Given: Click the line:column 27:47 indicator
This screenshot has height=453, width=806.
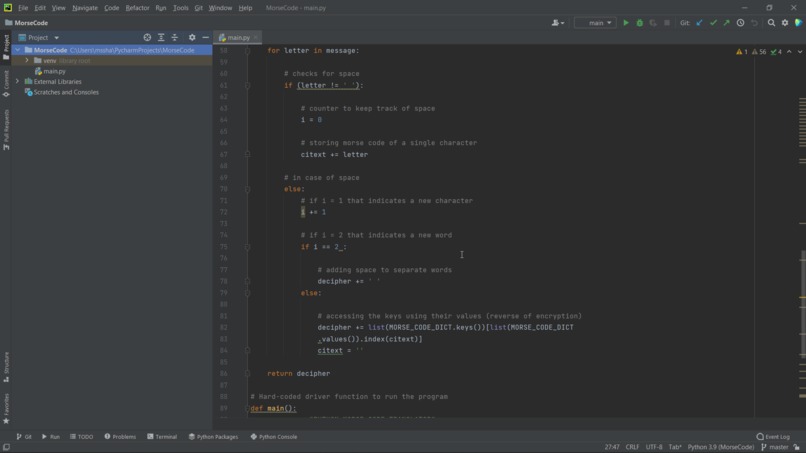Looking at the screenshot, I should coord(612,447).
